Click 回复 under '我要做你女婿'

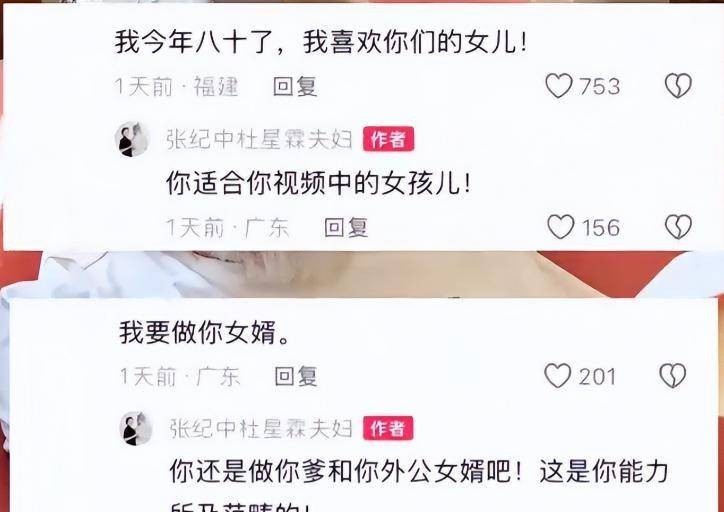pos(296,376)
